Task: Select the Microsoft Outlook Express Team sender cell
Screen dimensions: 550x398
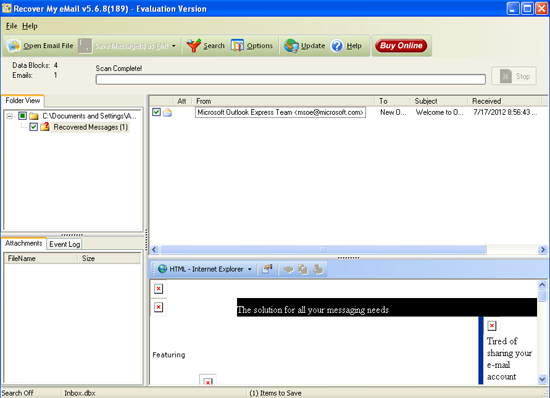Action: (280, 112)
